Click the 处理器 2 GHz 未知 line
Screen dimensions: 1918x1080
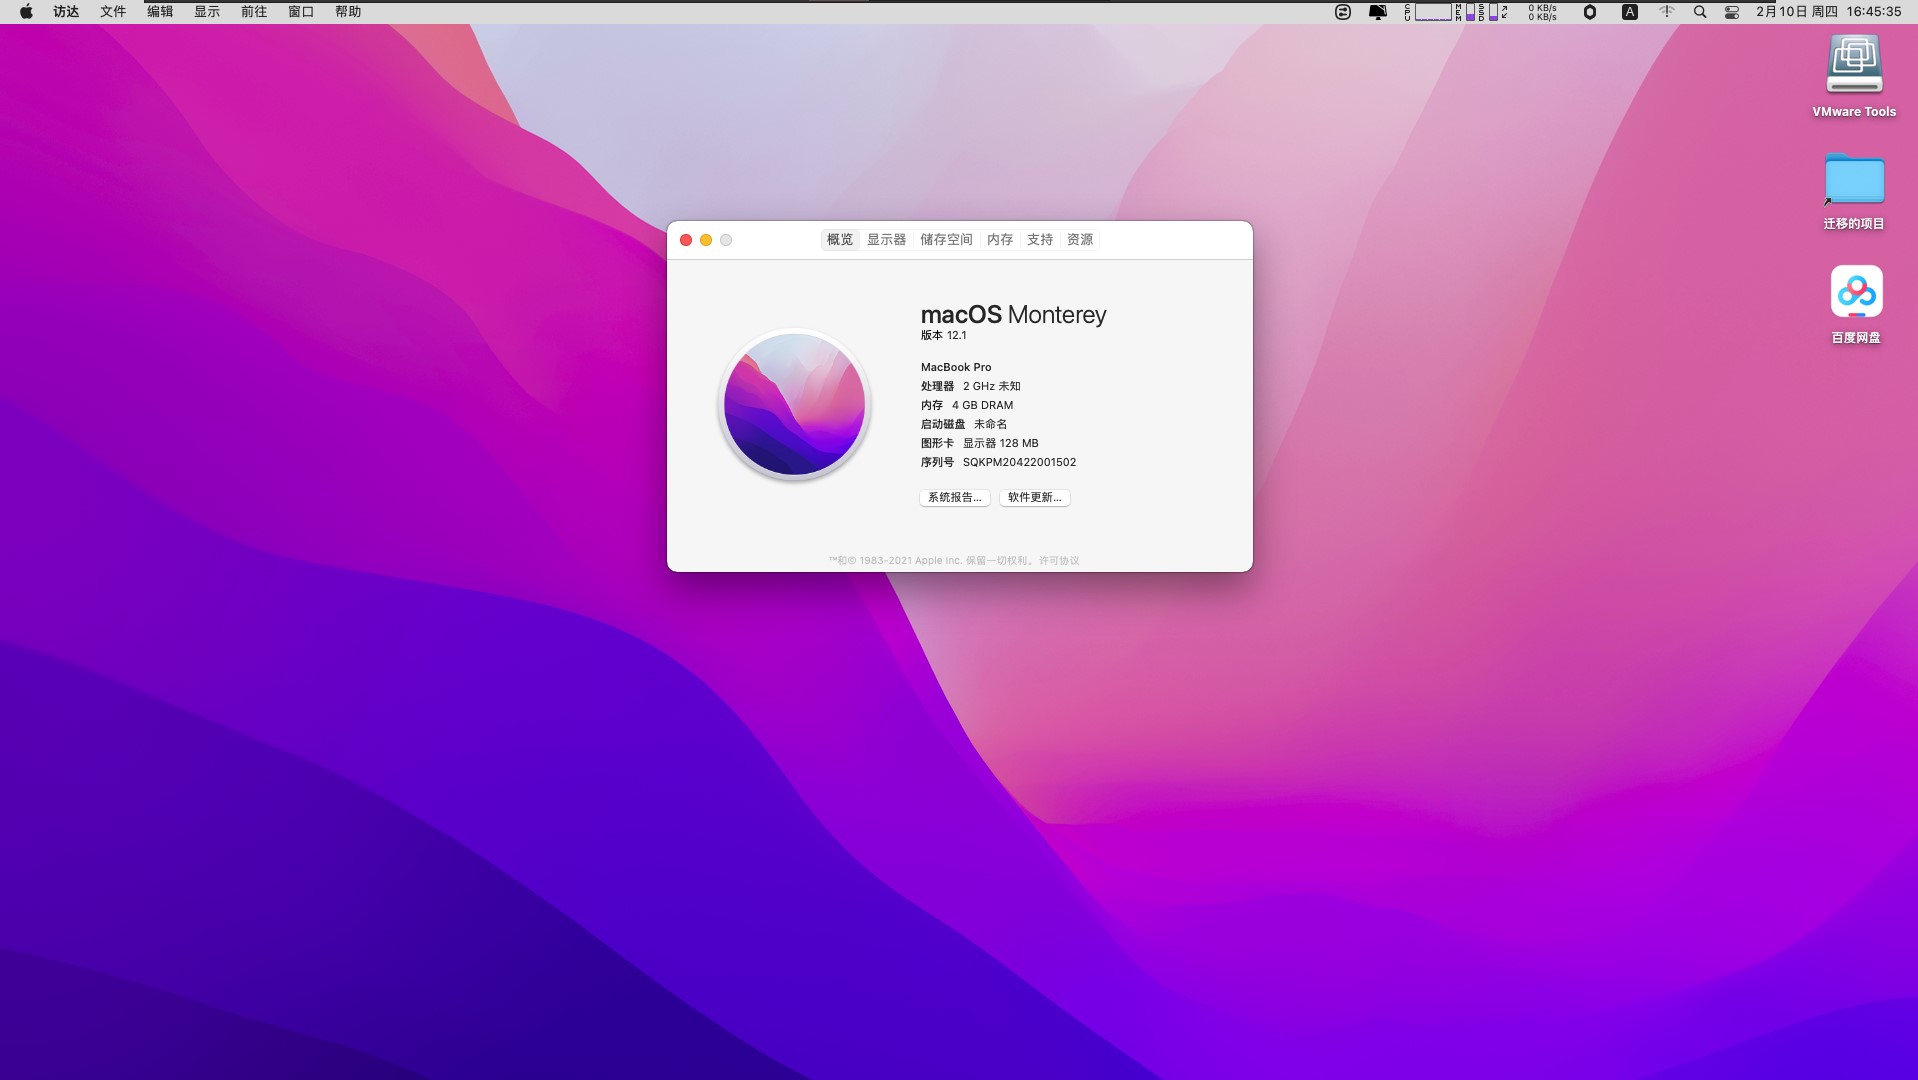(x=971, y=386)
